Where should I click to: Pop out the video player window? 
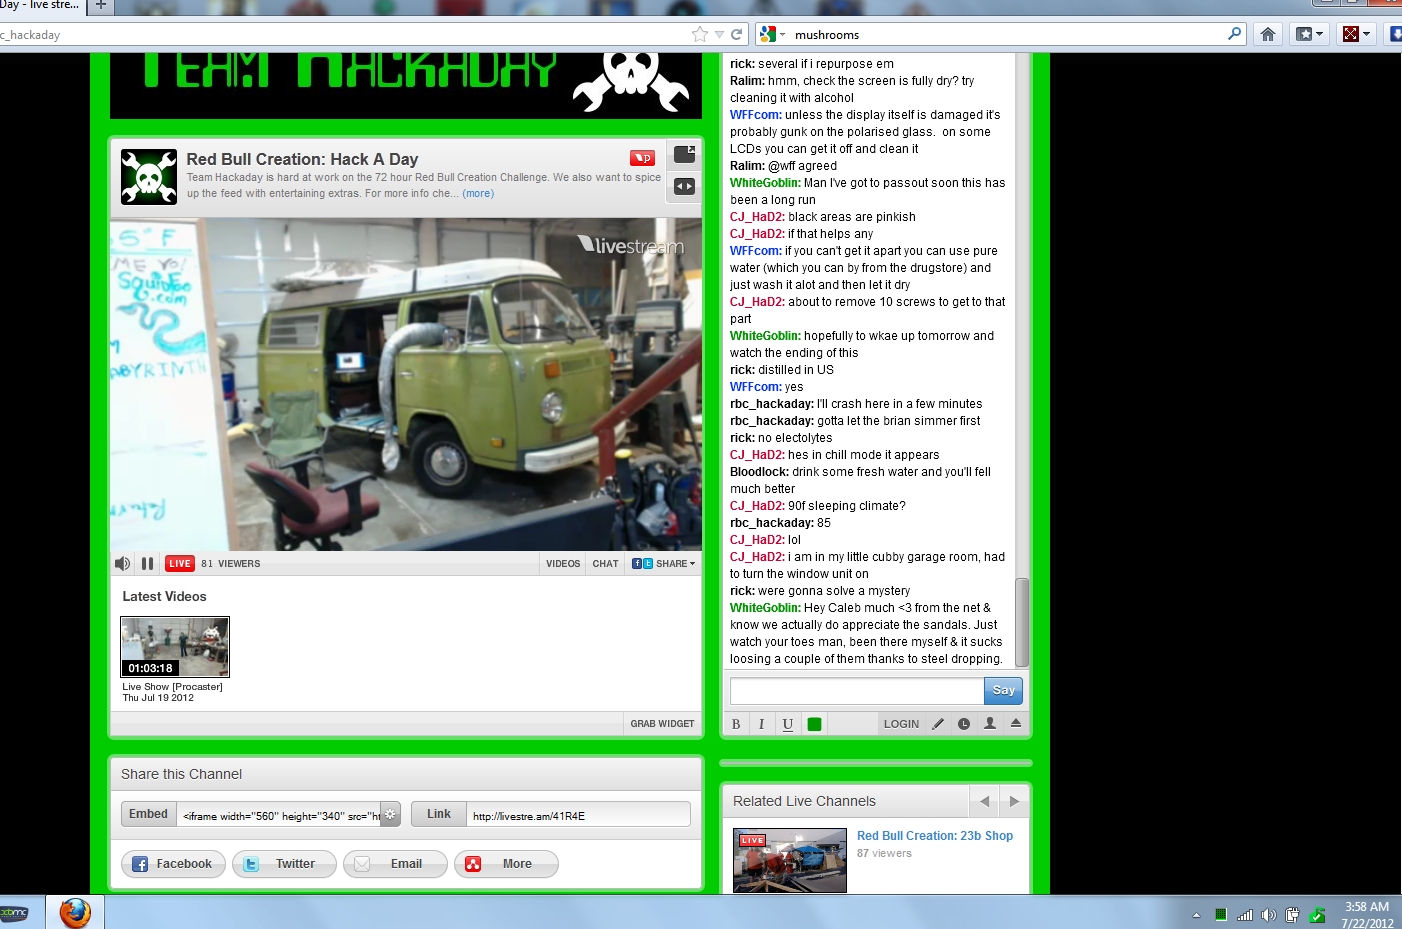tap(684, 154)
